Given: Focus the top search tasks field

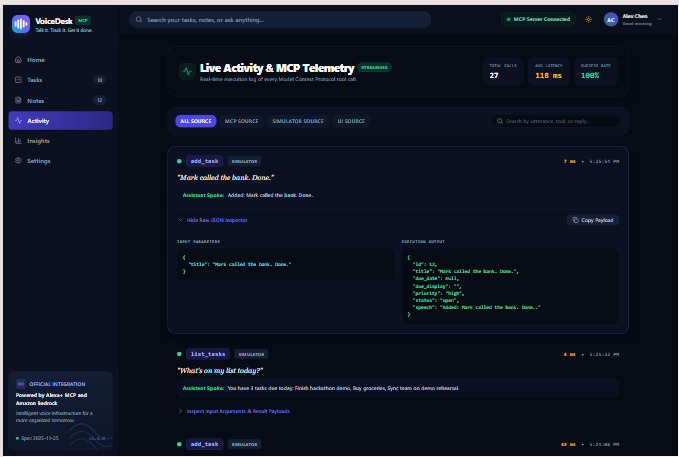Looking at the screenshot, I should point(280,19).
